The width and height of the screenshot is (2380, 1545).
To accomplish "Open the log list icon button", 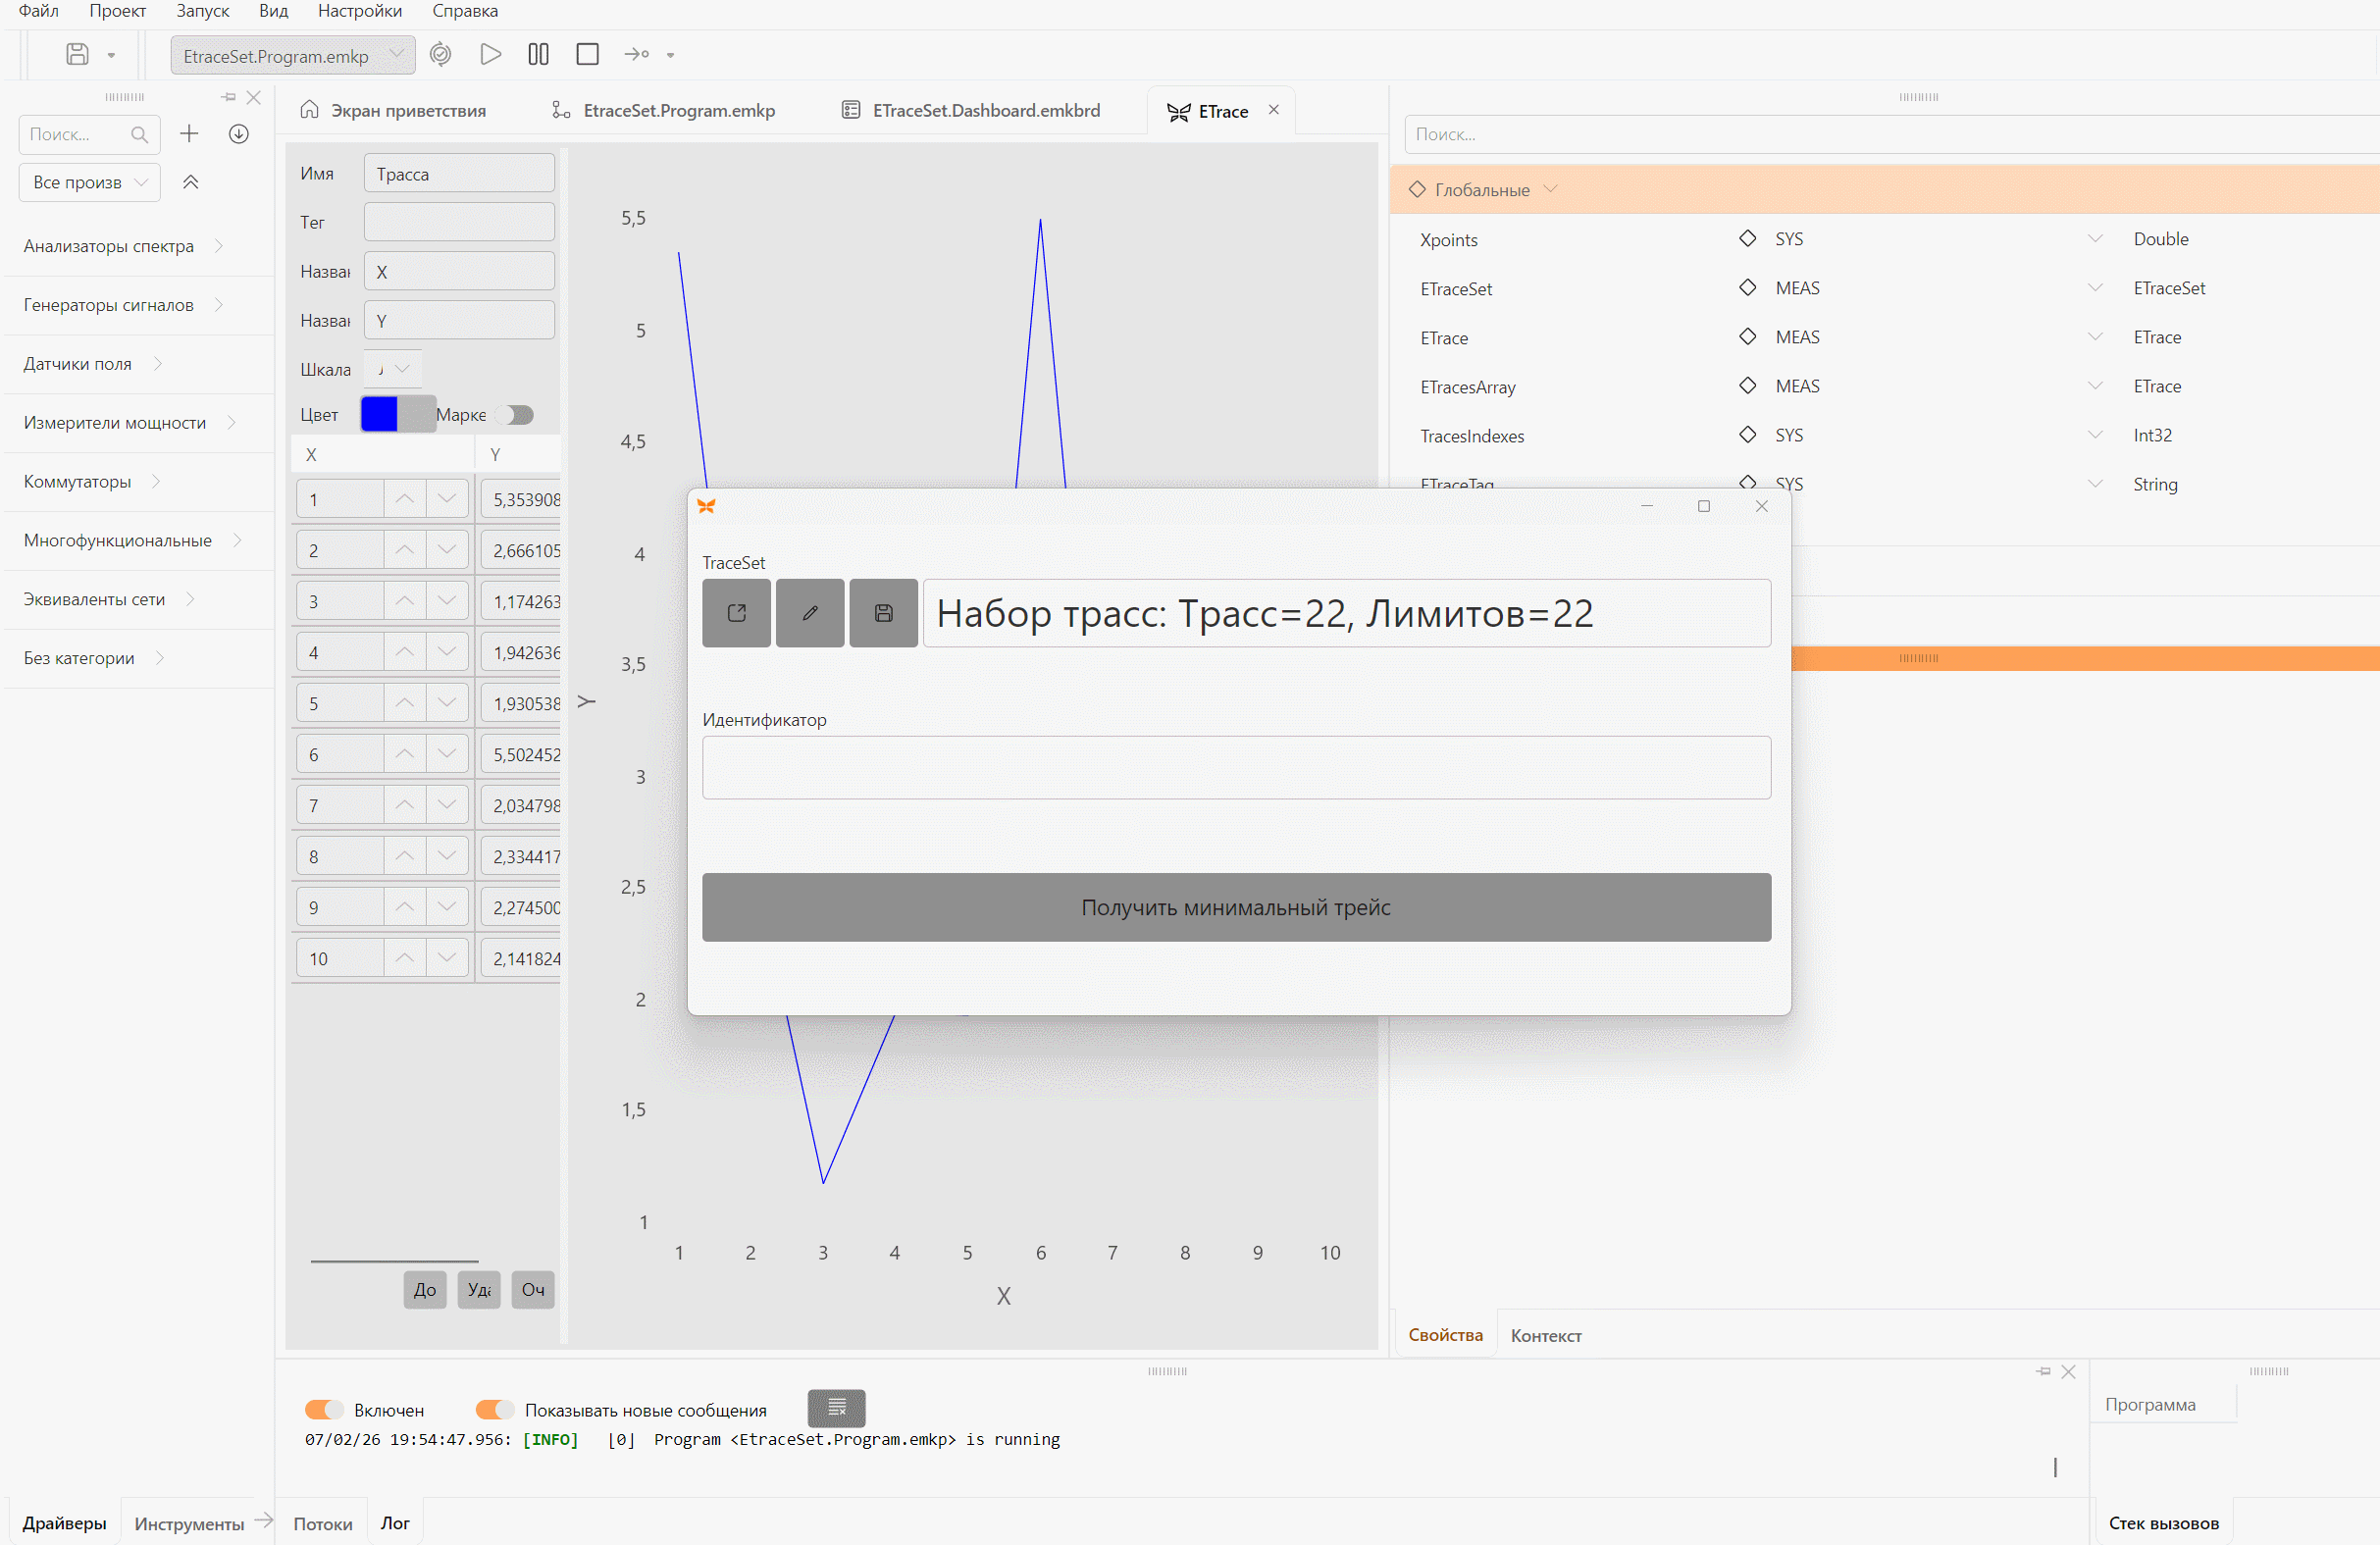I will click(x=836, y=1408).
